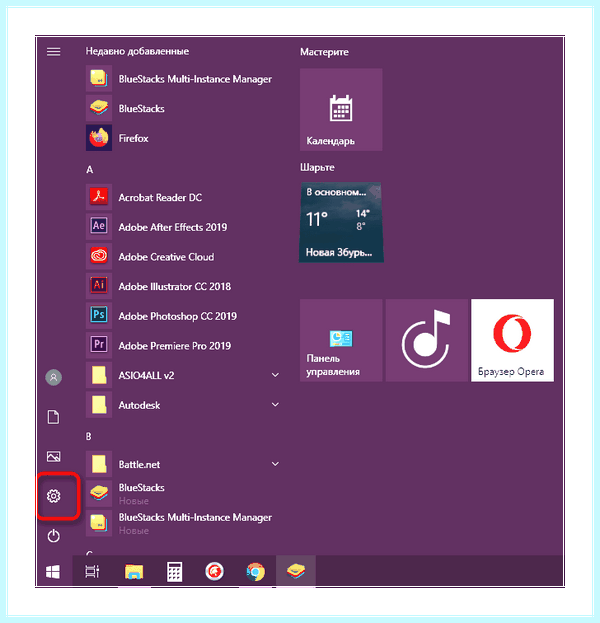Click the top BlueStacks Multi-Instance Manager icon
Screen dimensions: 600x623
coord(99,79)
